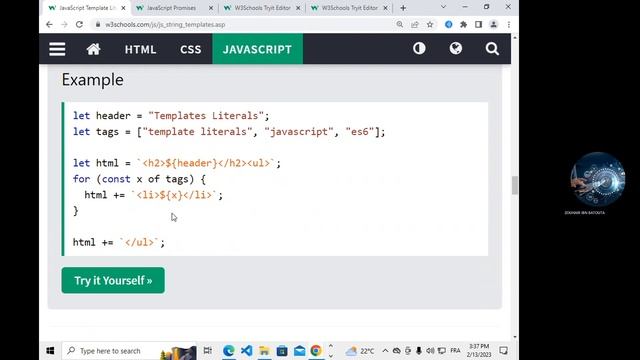
Task: Go forward in browser history
Action: (x=64, y=24)
